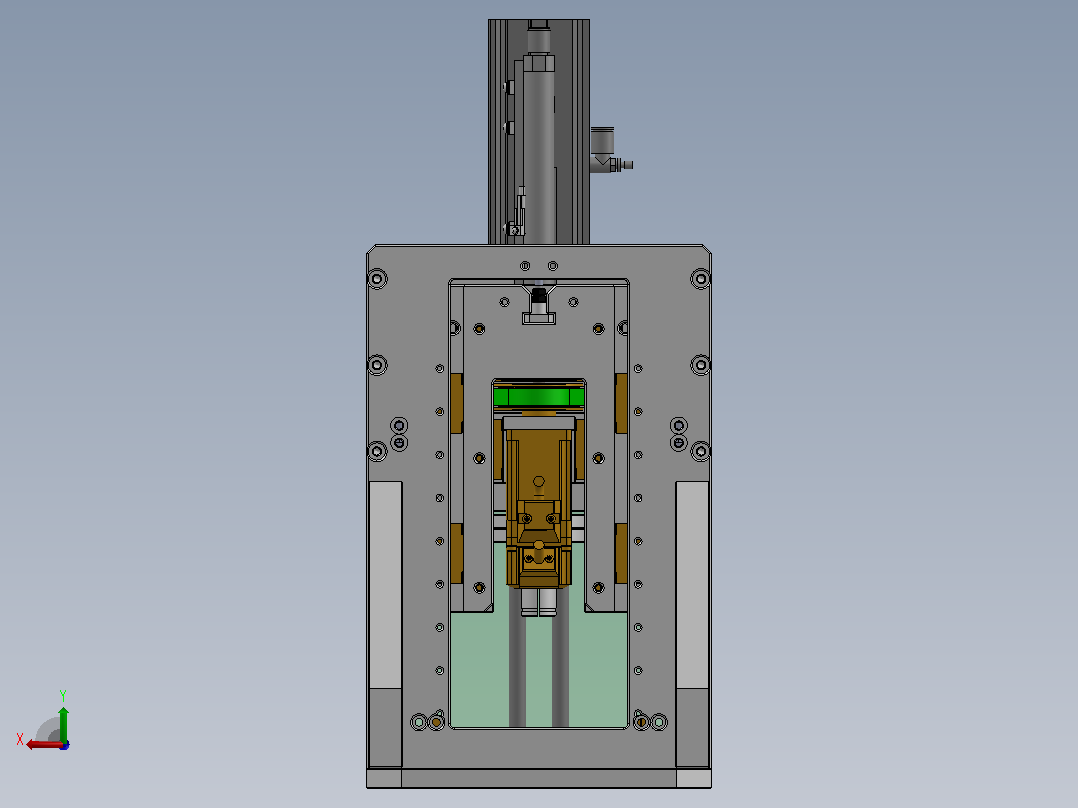Click the blue Z axis dot on the triad
1078x808 pixels.
click(65, 745)
